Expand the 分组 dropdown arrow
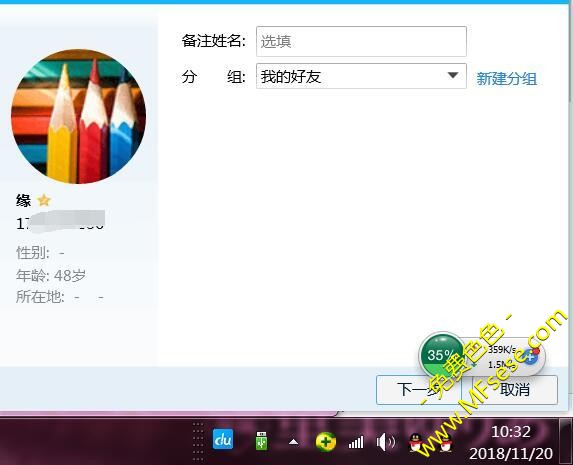 [453, 75]
